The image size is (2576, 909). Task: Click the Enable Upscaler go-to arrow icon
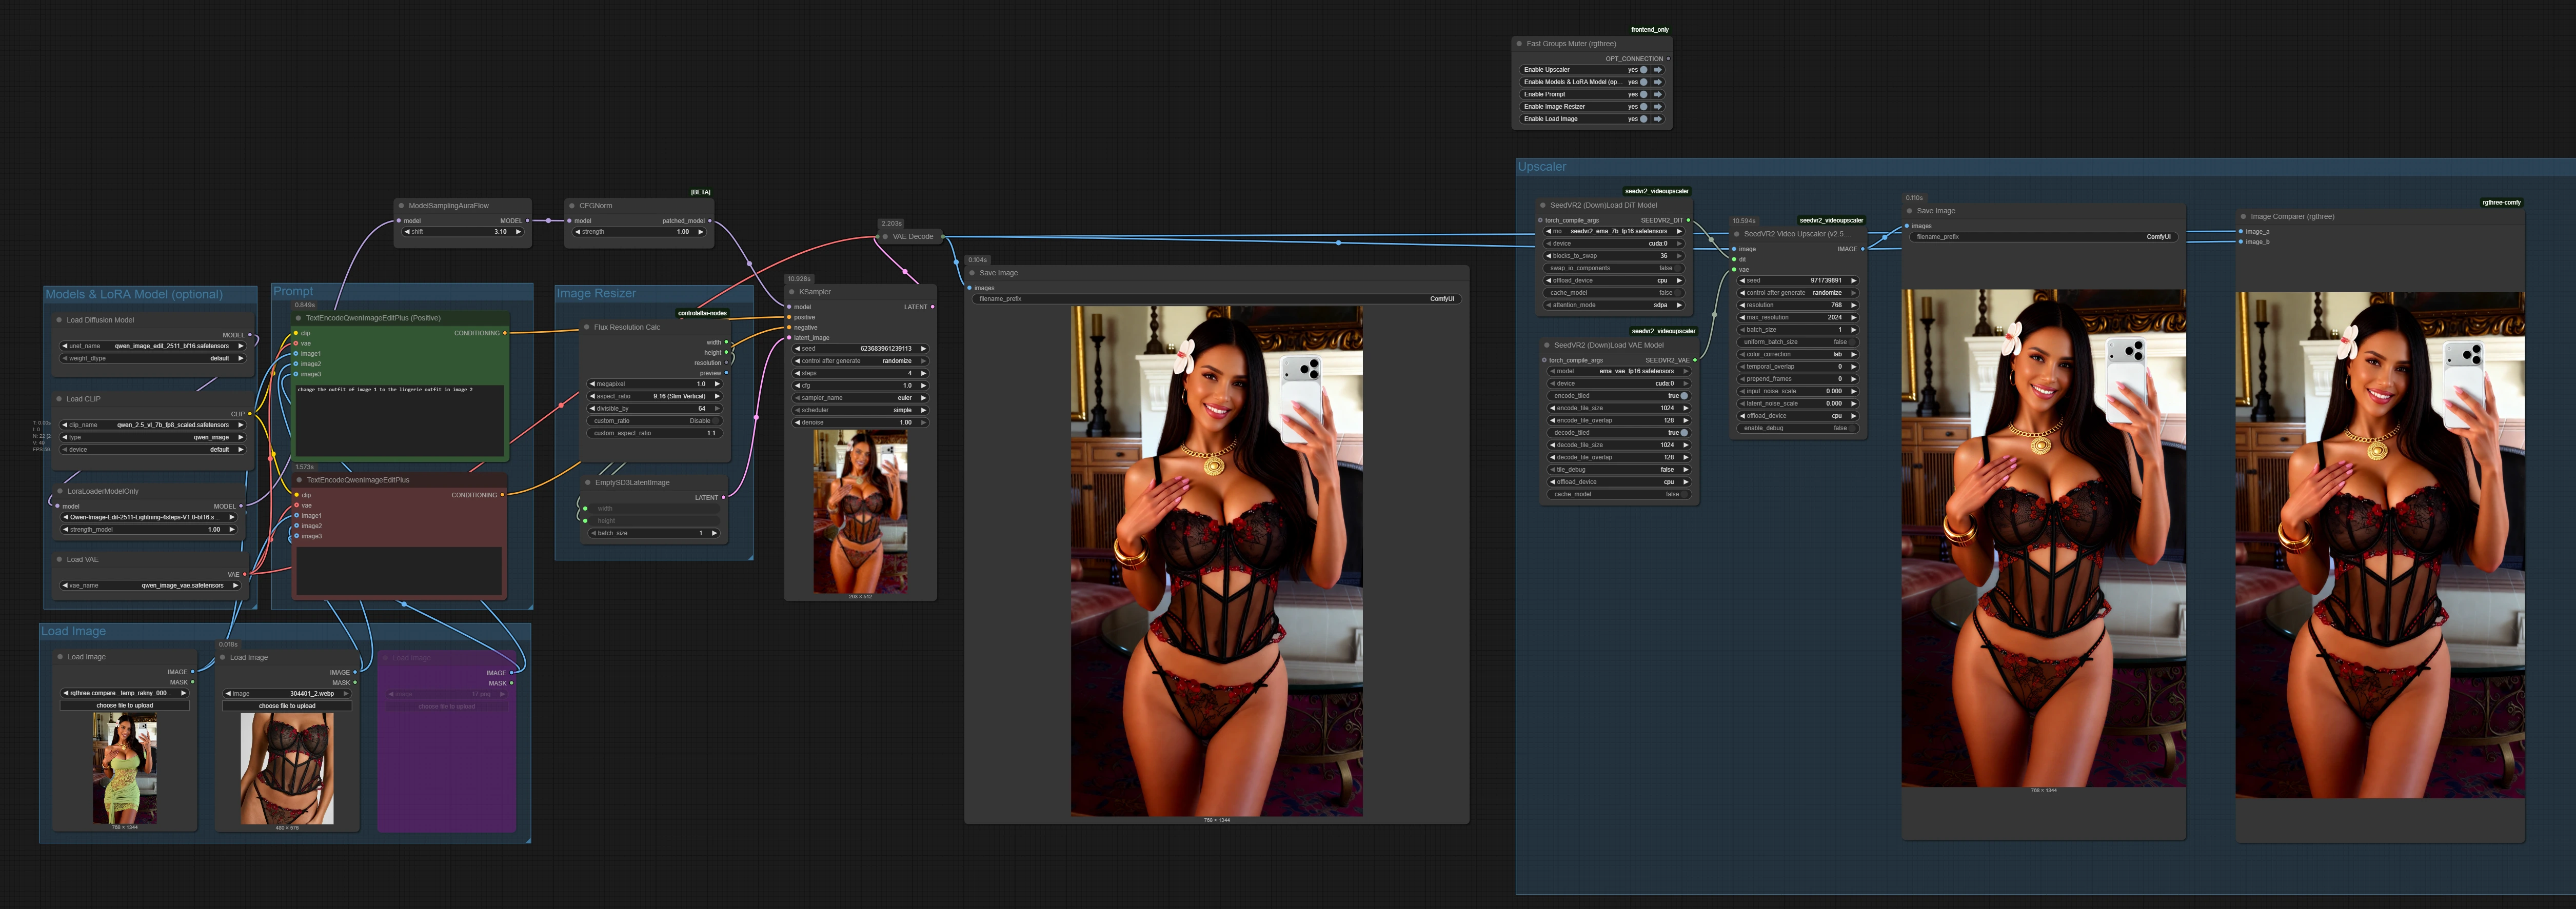(x=1657, y=70)
